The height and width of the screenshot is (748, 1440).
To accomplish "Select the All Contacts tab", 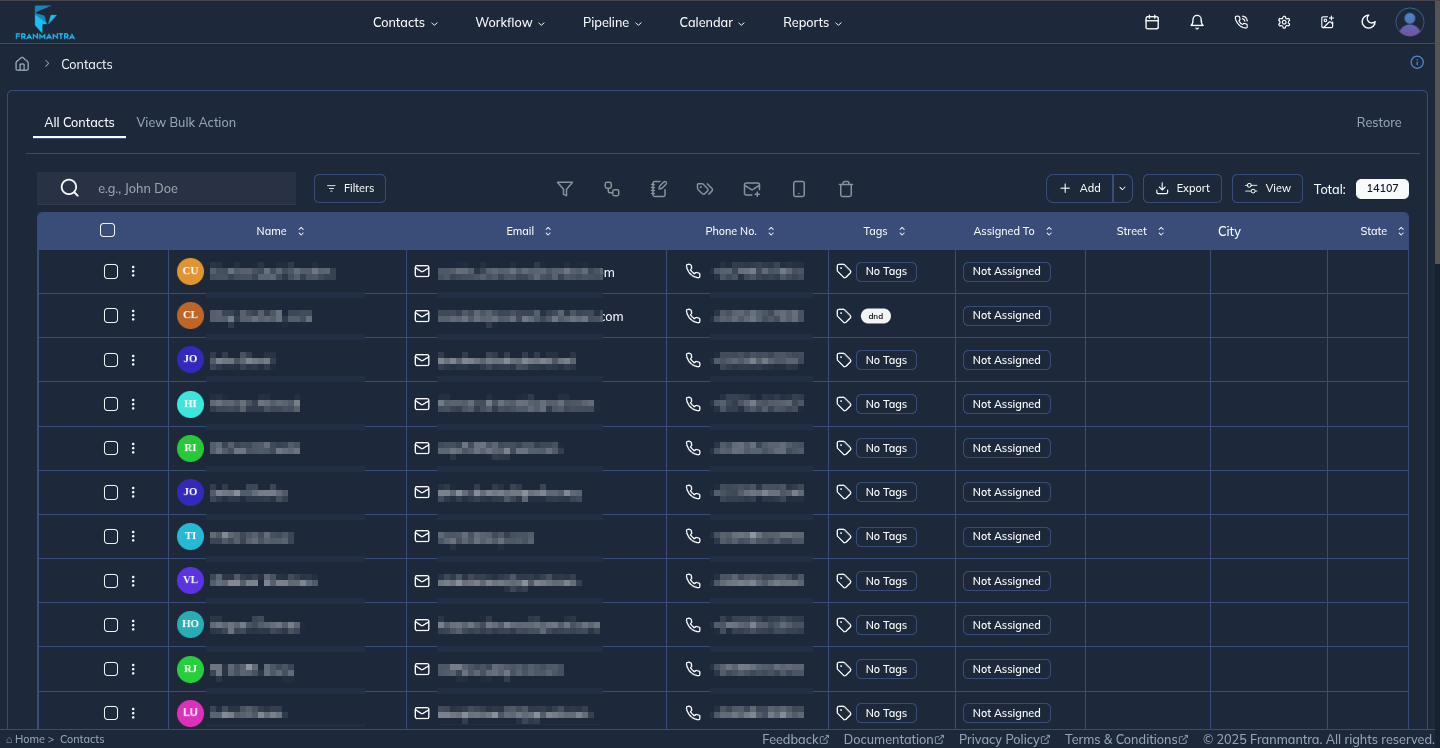I will tap(78, 122).
